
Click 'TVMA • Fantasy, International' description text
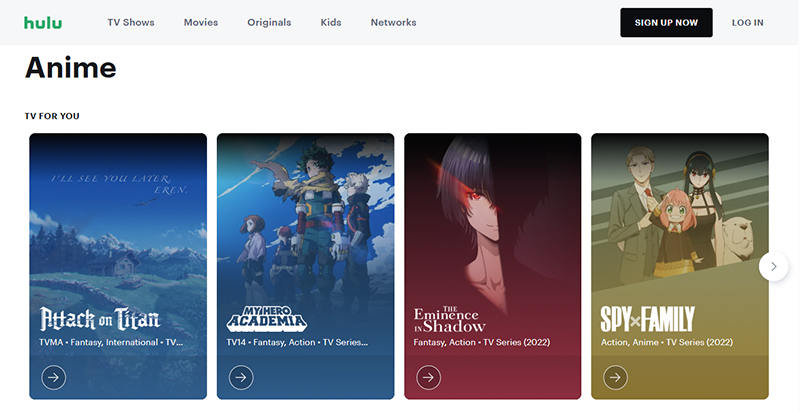point(111,342)
